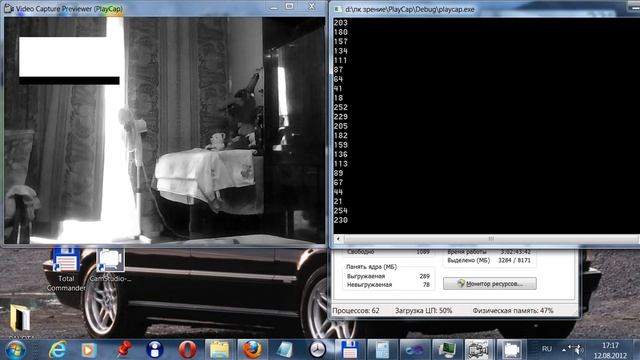
Task: Click the Невыгружаемая value 78
Action: (x=426, y=285)
